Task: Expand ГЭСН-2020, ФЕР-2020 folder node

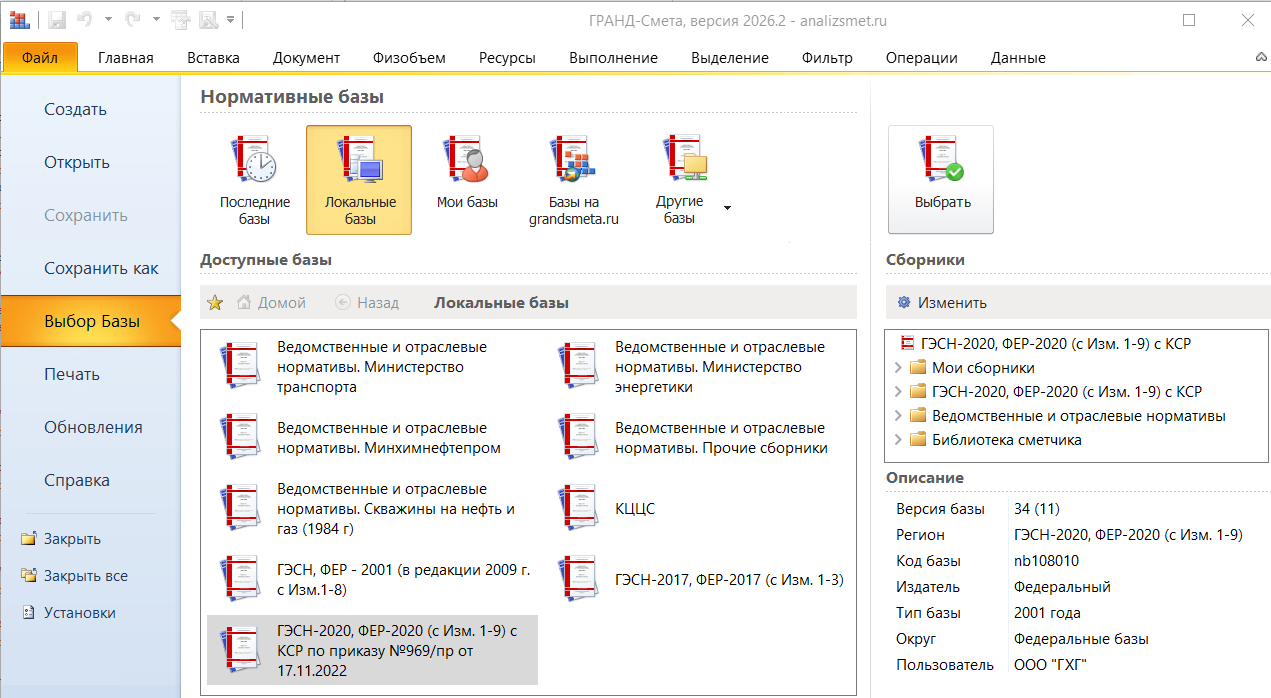Action: click(897, 392)
